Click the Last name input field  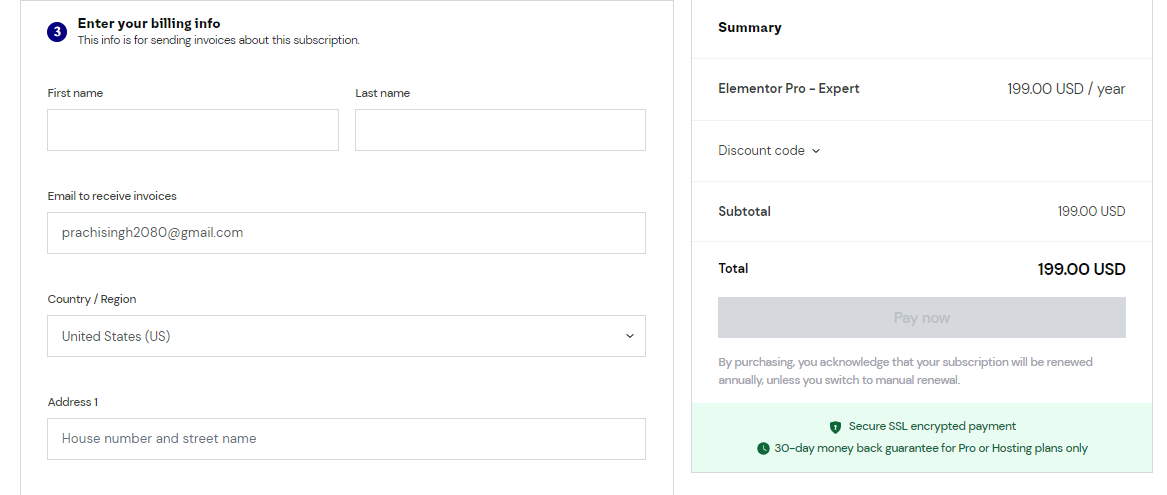click(x=500, y=130)
